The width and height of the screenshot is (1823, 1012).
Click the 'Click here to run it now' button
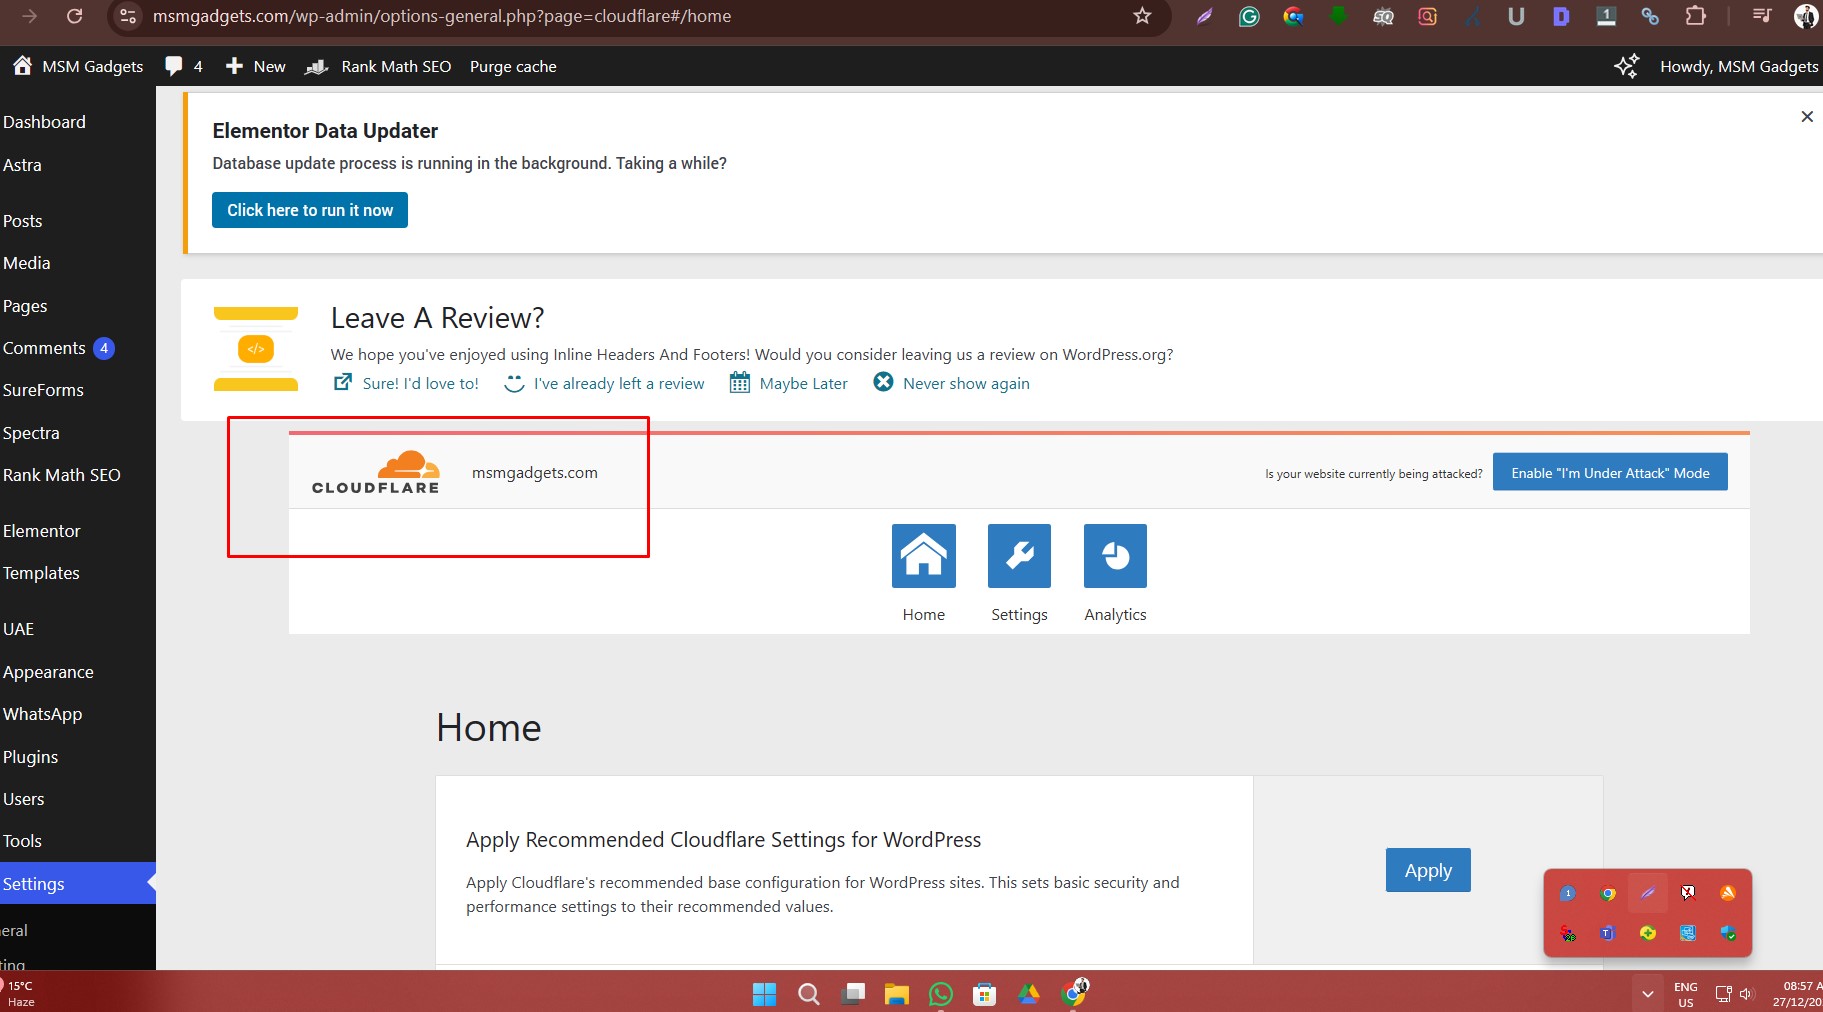point(310,210)
